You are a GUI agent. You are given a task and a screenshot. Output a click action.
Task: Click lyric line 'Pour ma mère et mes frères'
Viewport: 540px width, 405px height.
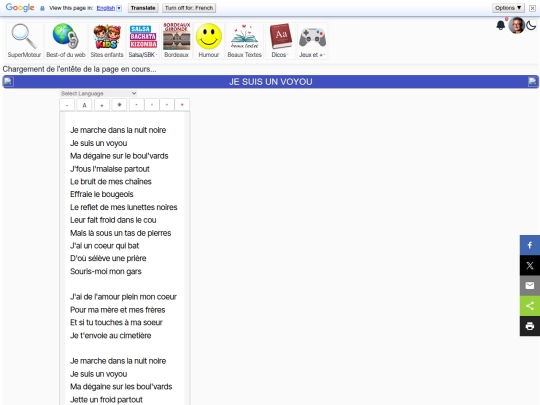click(118, 310)
